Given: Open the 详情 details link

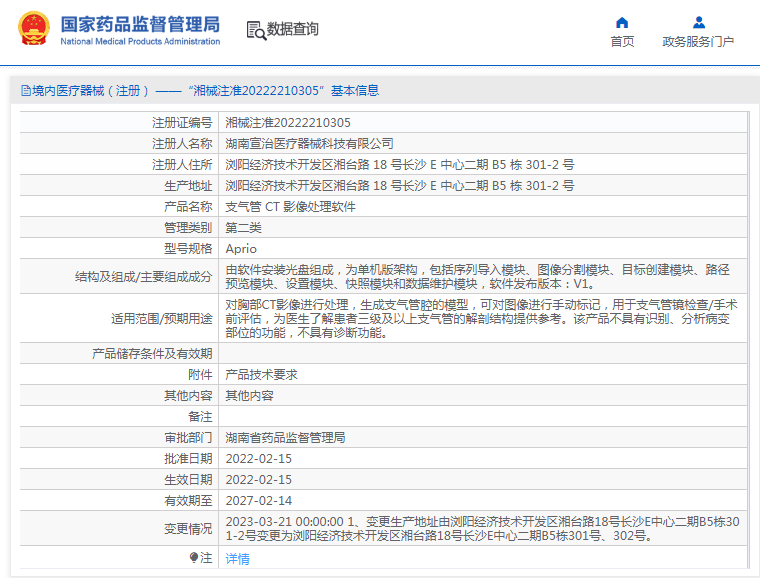Looking at the screenshot, I should point(238,559).
